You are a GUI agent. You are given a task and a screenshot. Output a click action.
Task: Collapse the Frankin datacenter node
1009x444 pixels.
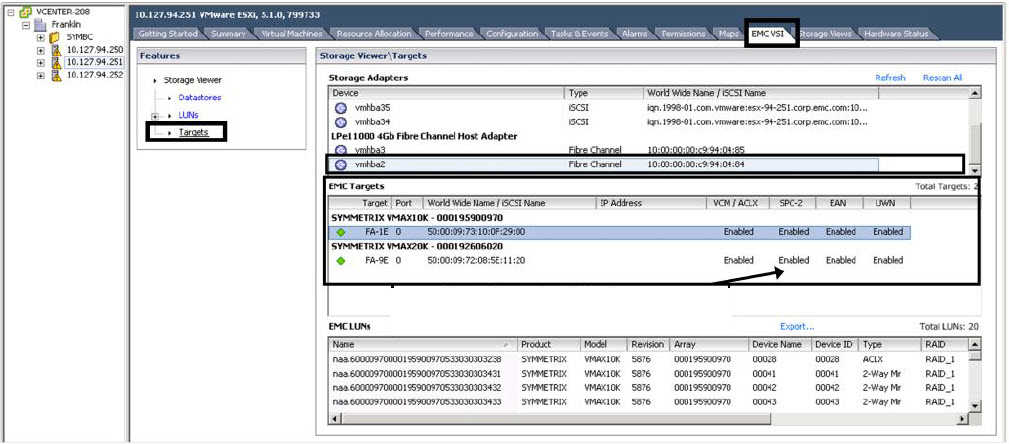[x=26, y=25]
